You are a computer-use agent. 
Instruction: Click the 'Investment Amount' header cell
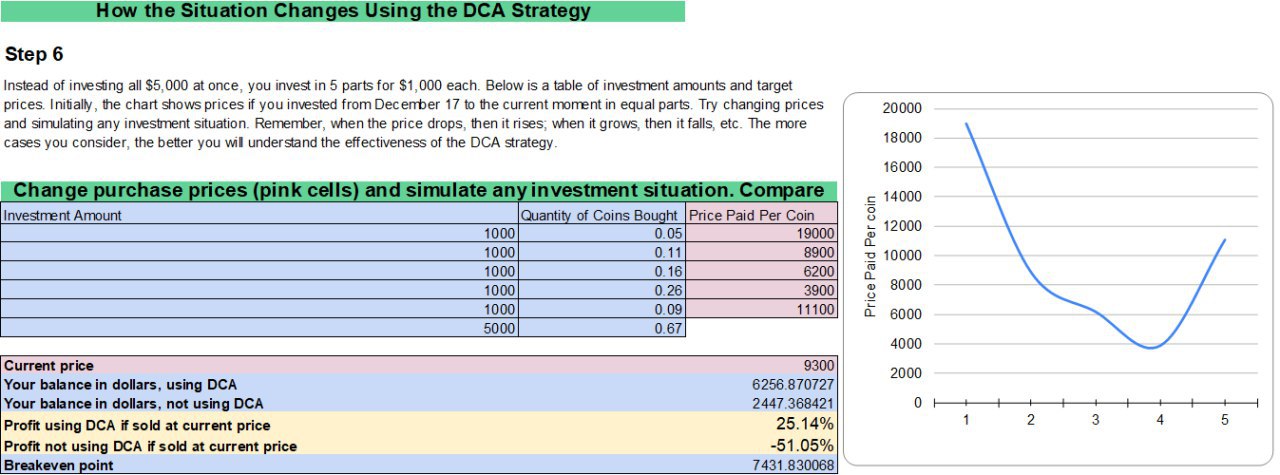click(x=260, y=215)
